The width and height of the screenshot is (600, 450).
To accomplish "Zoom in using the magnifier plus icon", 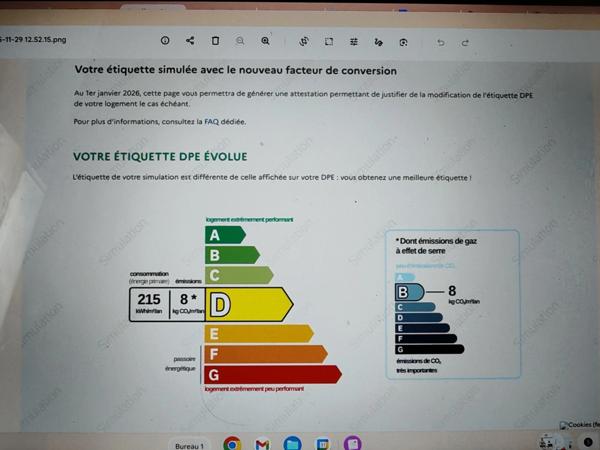I will 265,41.
